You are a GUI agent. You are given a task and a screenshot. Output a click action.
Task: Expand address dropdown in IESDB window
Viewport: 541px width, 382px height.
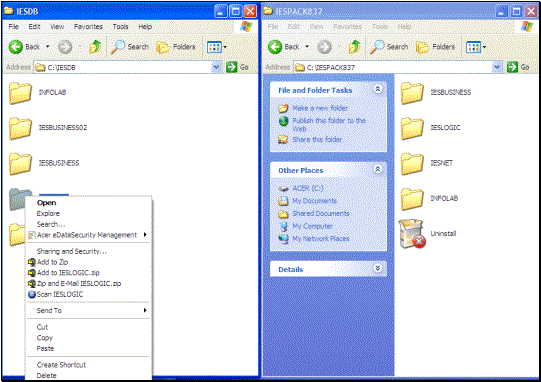pyautogui.click(x=217, y=67)
